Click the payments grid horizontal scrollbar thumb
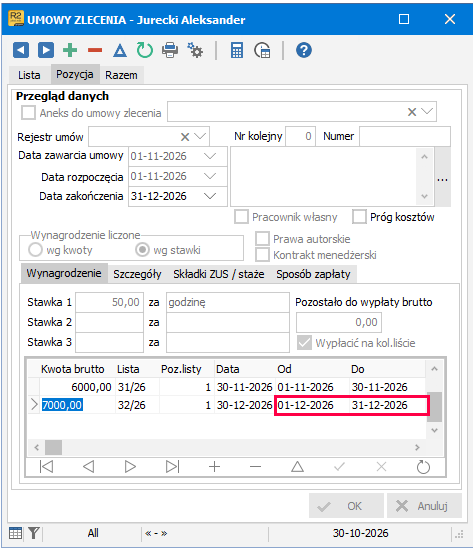Image resolution: width=473 pixels, height=556 pixels. (54, 447)
